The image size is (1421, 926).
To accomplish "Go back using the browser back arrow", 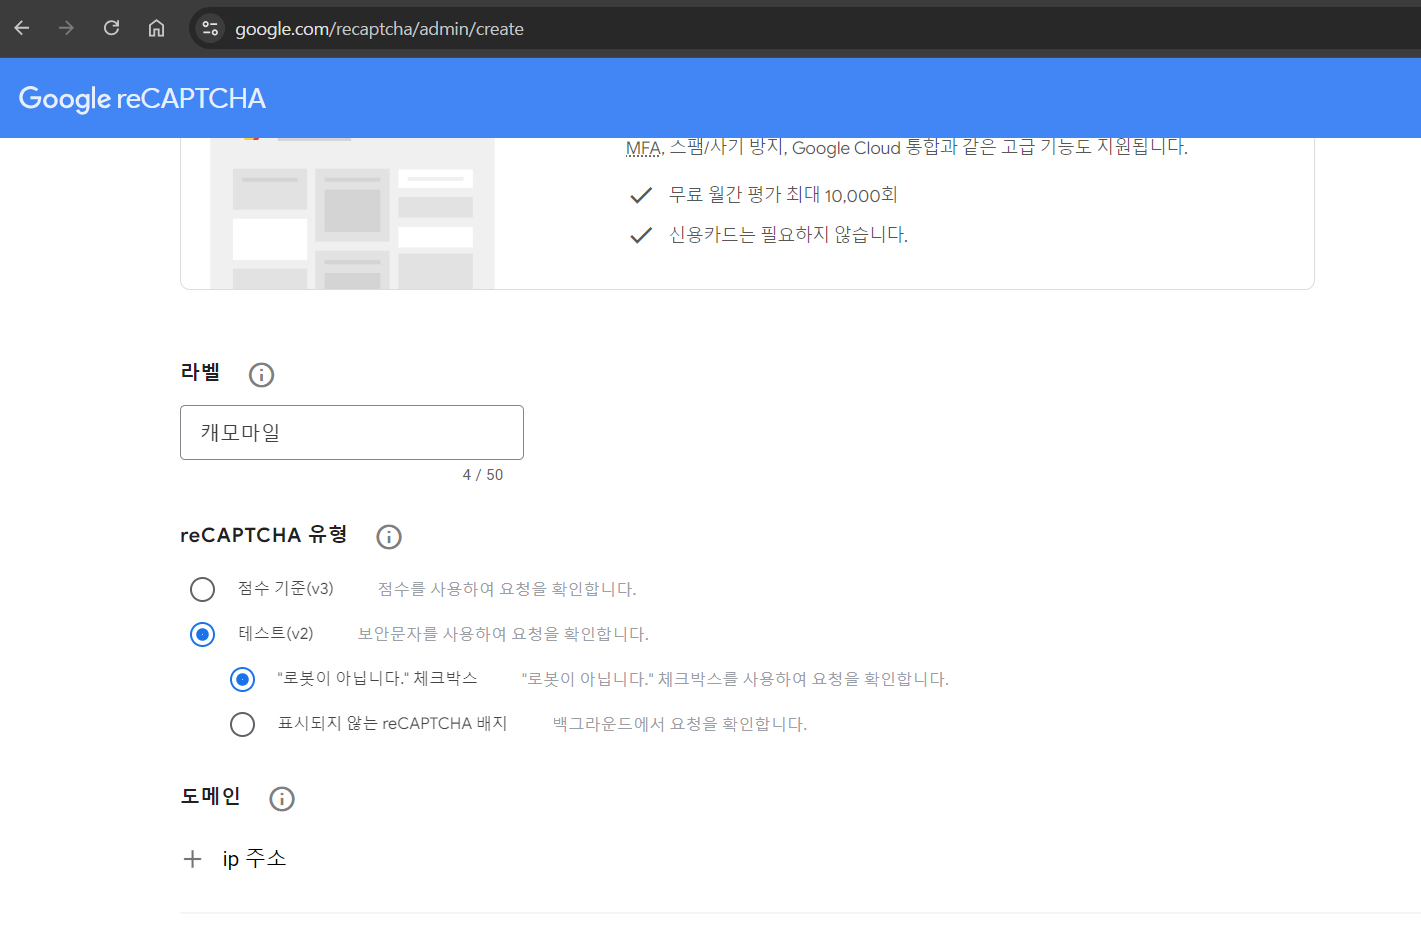I will click(x=22, y=28).
